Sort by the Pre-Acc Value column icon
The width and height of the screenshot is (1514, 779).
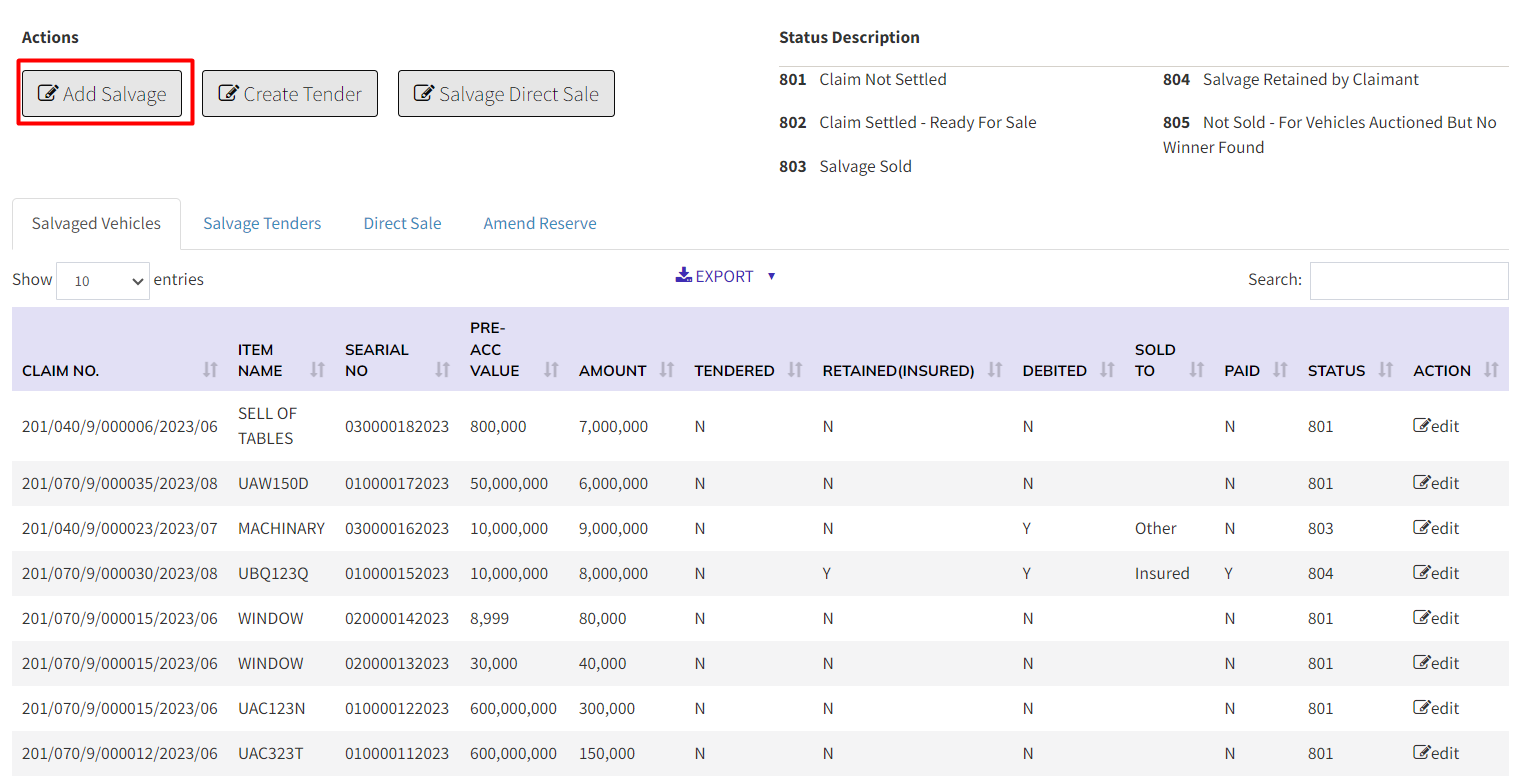551,370
